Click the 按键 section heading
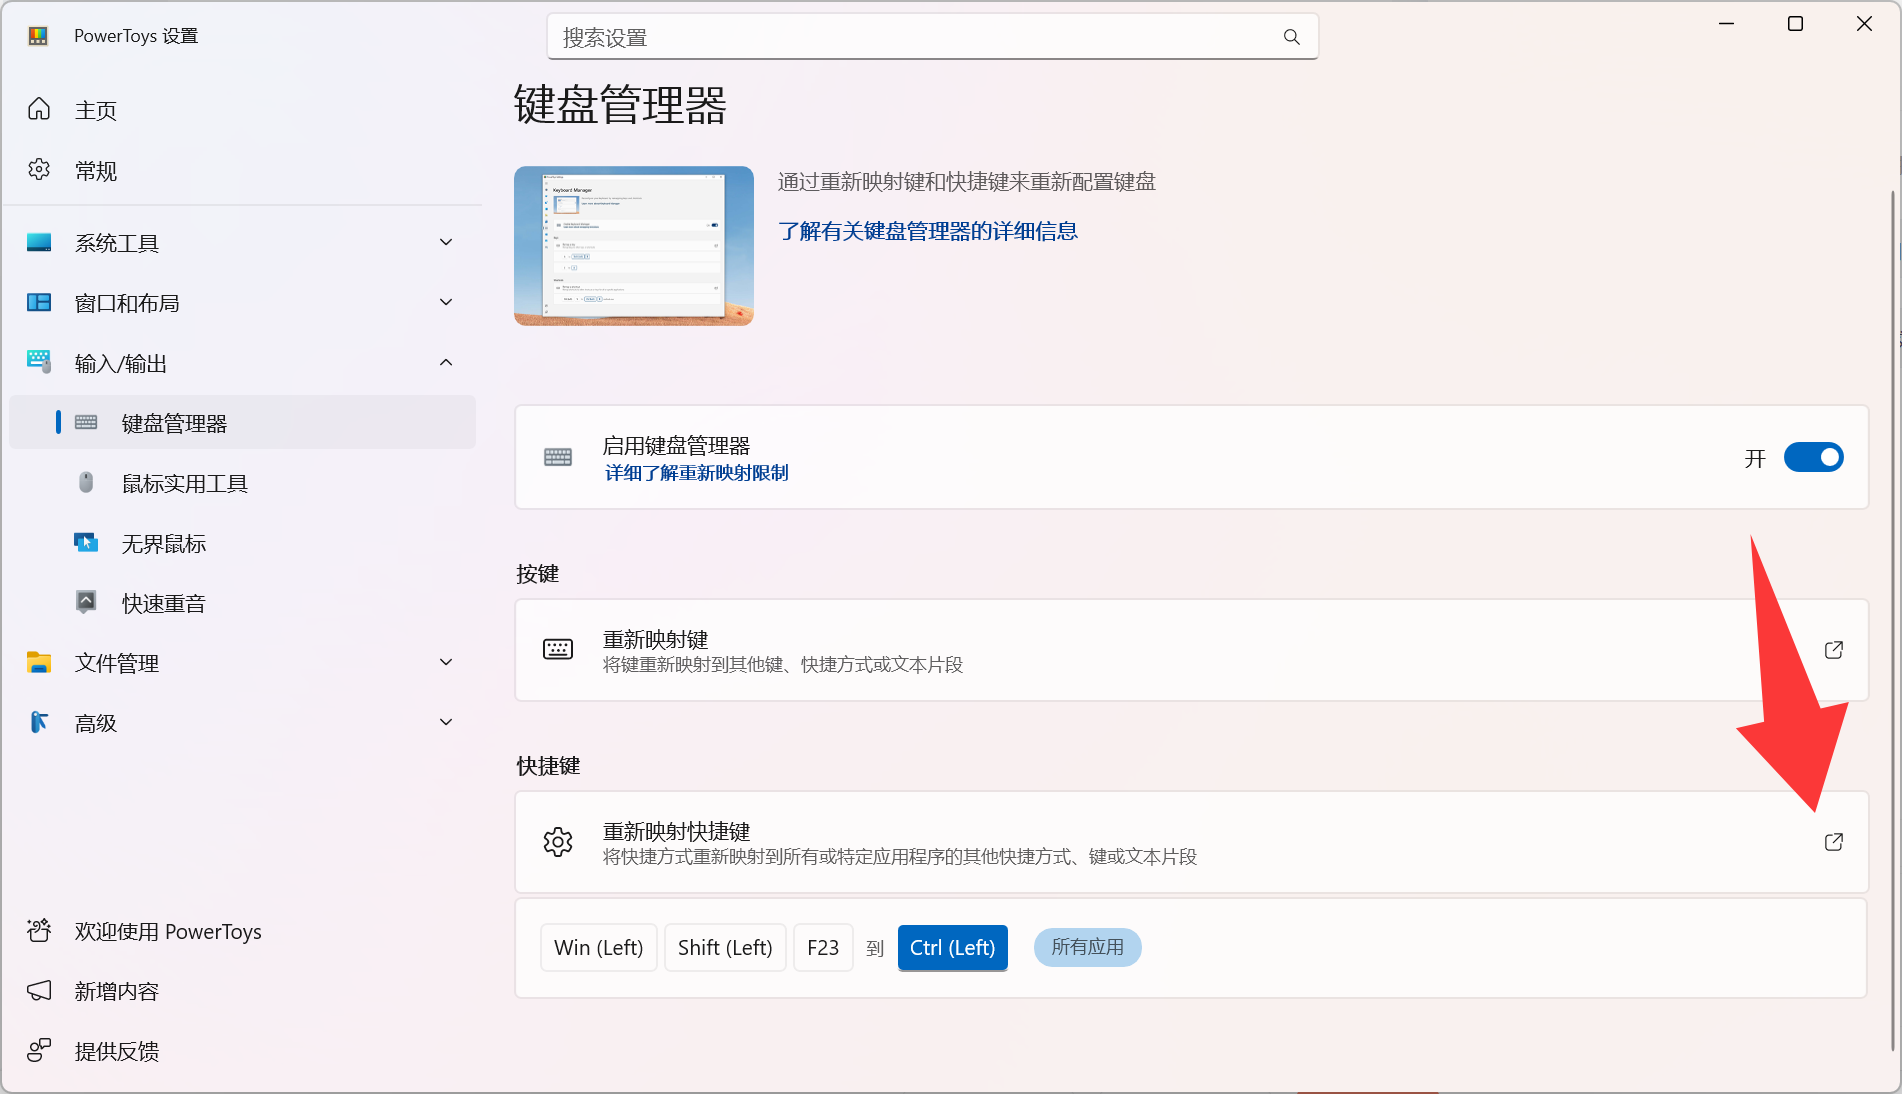Screen dimensions: 1902x1094 537,574
